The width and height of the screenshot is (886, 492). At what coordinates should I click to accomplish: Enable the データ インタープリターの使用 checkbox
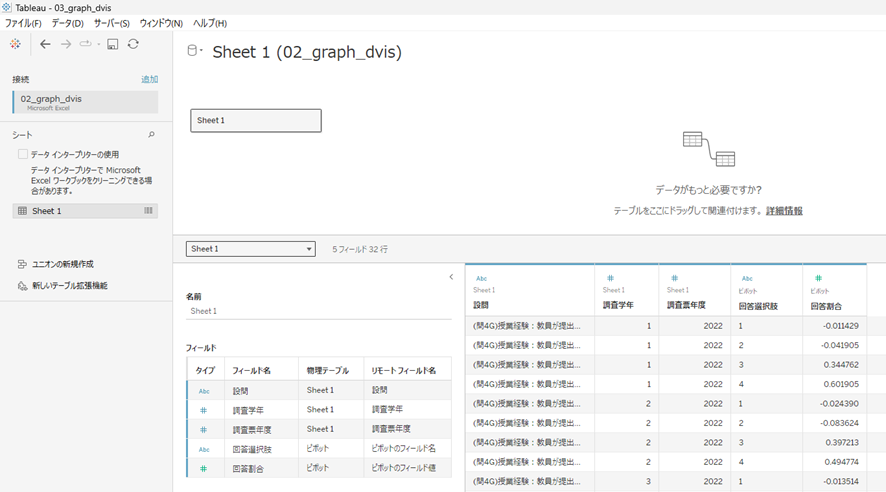(23, 154)
